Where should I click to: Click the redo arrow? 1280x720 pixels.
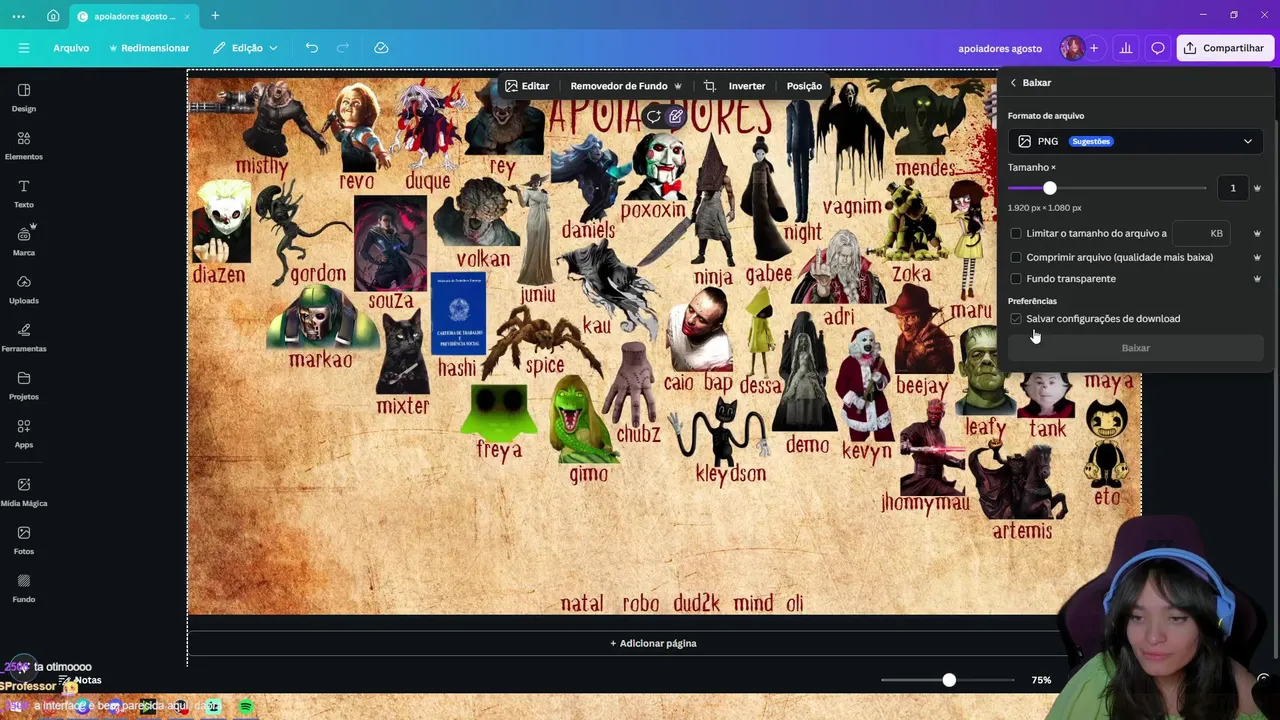[x=343, y=48]
